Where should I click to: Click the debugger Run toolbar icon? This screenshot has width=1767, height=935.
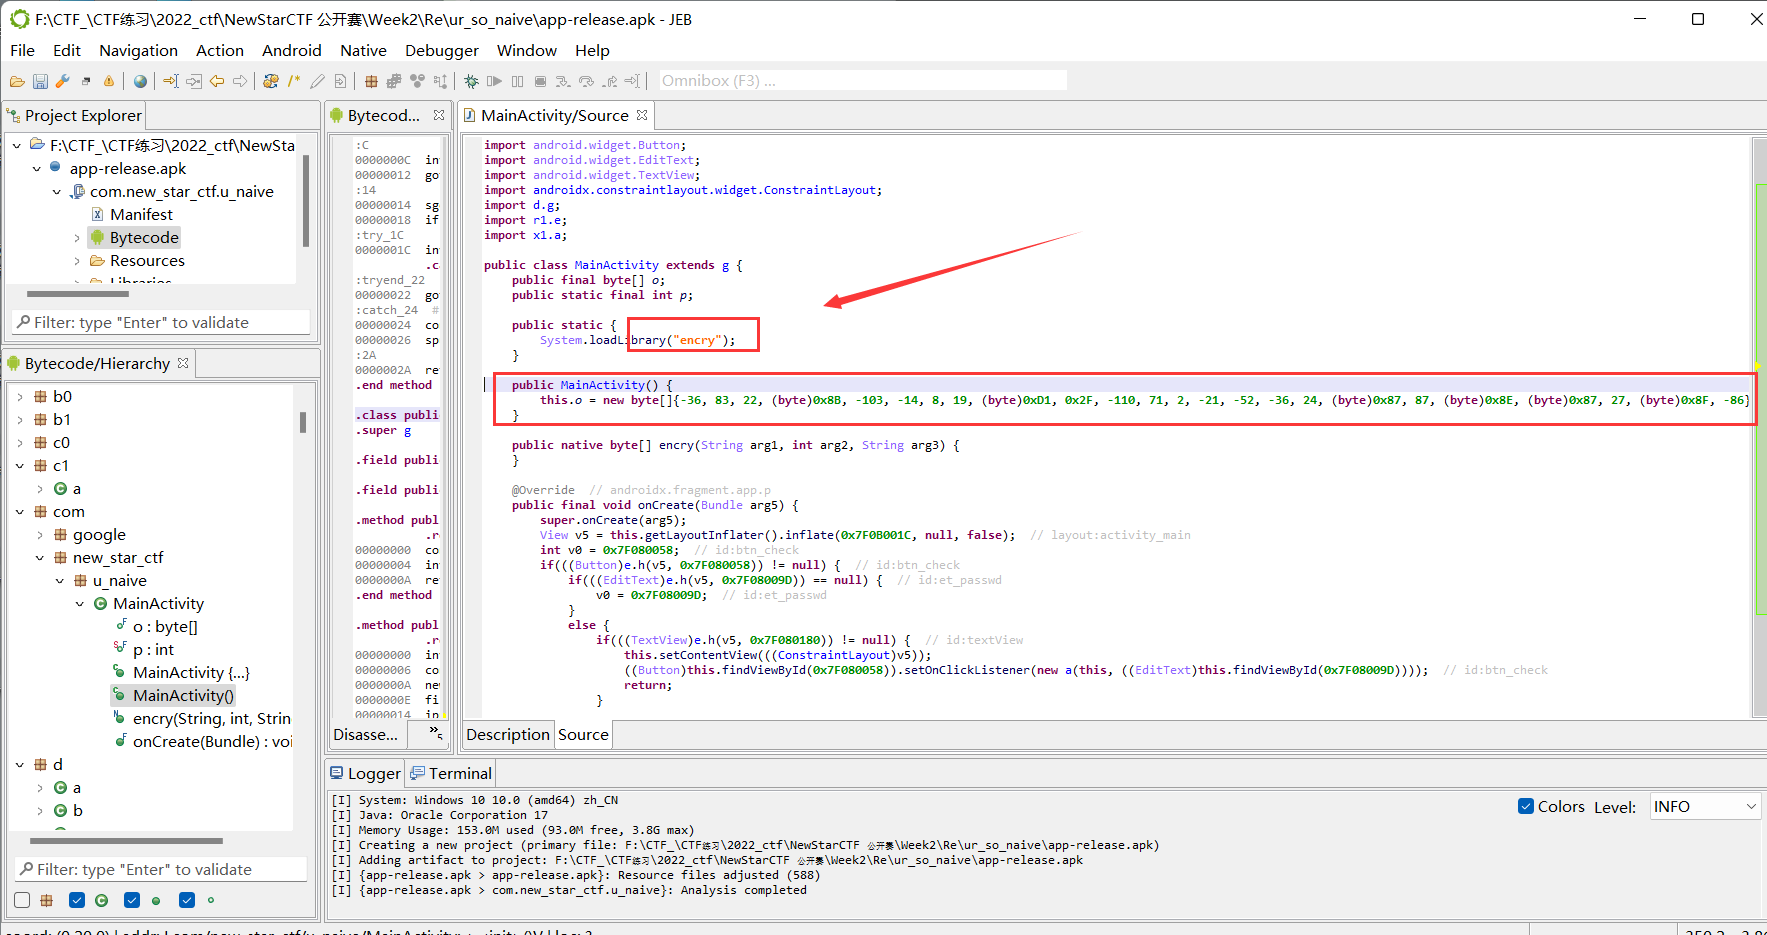[494, 81]
